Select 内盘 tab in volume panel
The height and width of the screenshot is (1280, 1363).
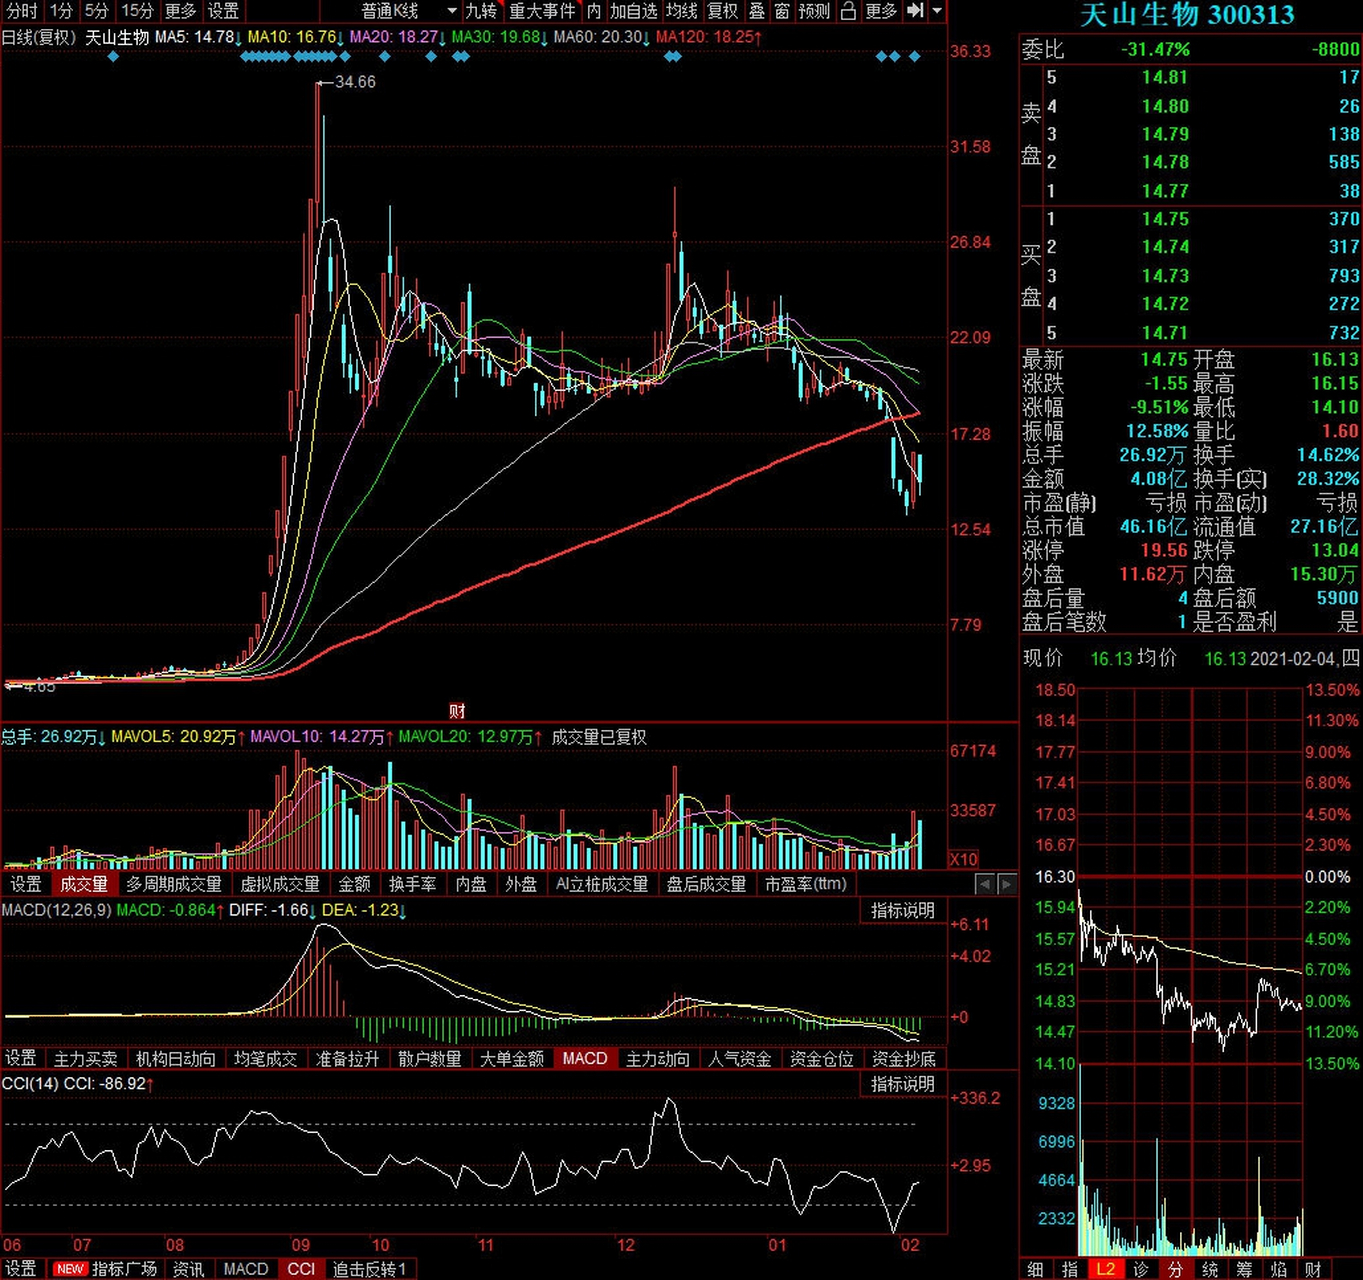point(471,884)
